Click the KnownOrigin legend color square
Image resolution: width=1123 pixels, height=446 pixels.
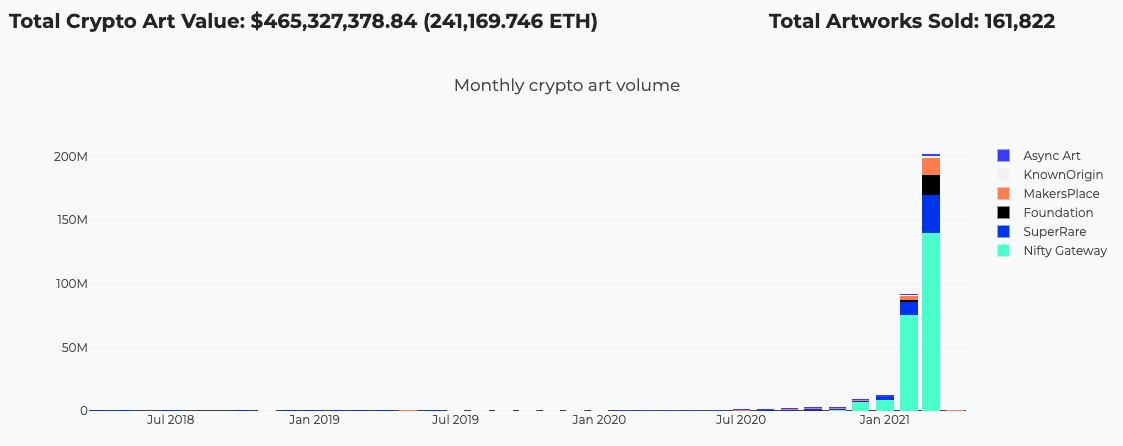pyautogui.click(x=1003, y=175)
